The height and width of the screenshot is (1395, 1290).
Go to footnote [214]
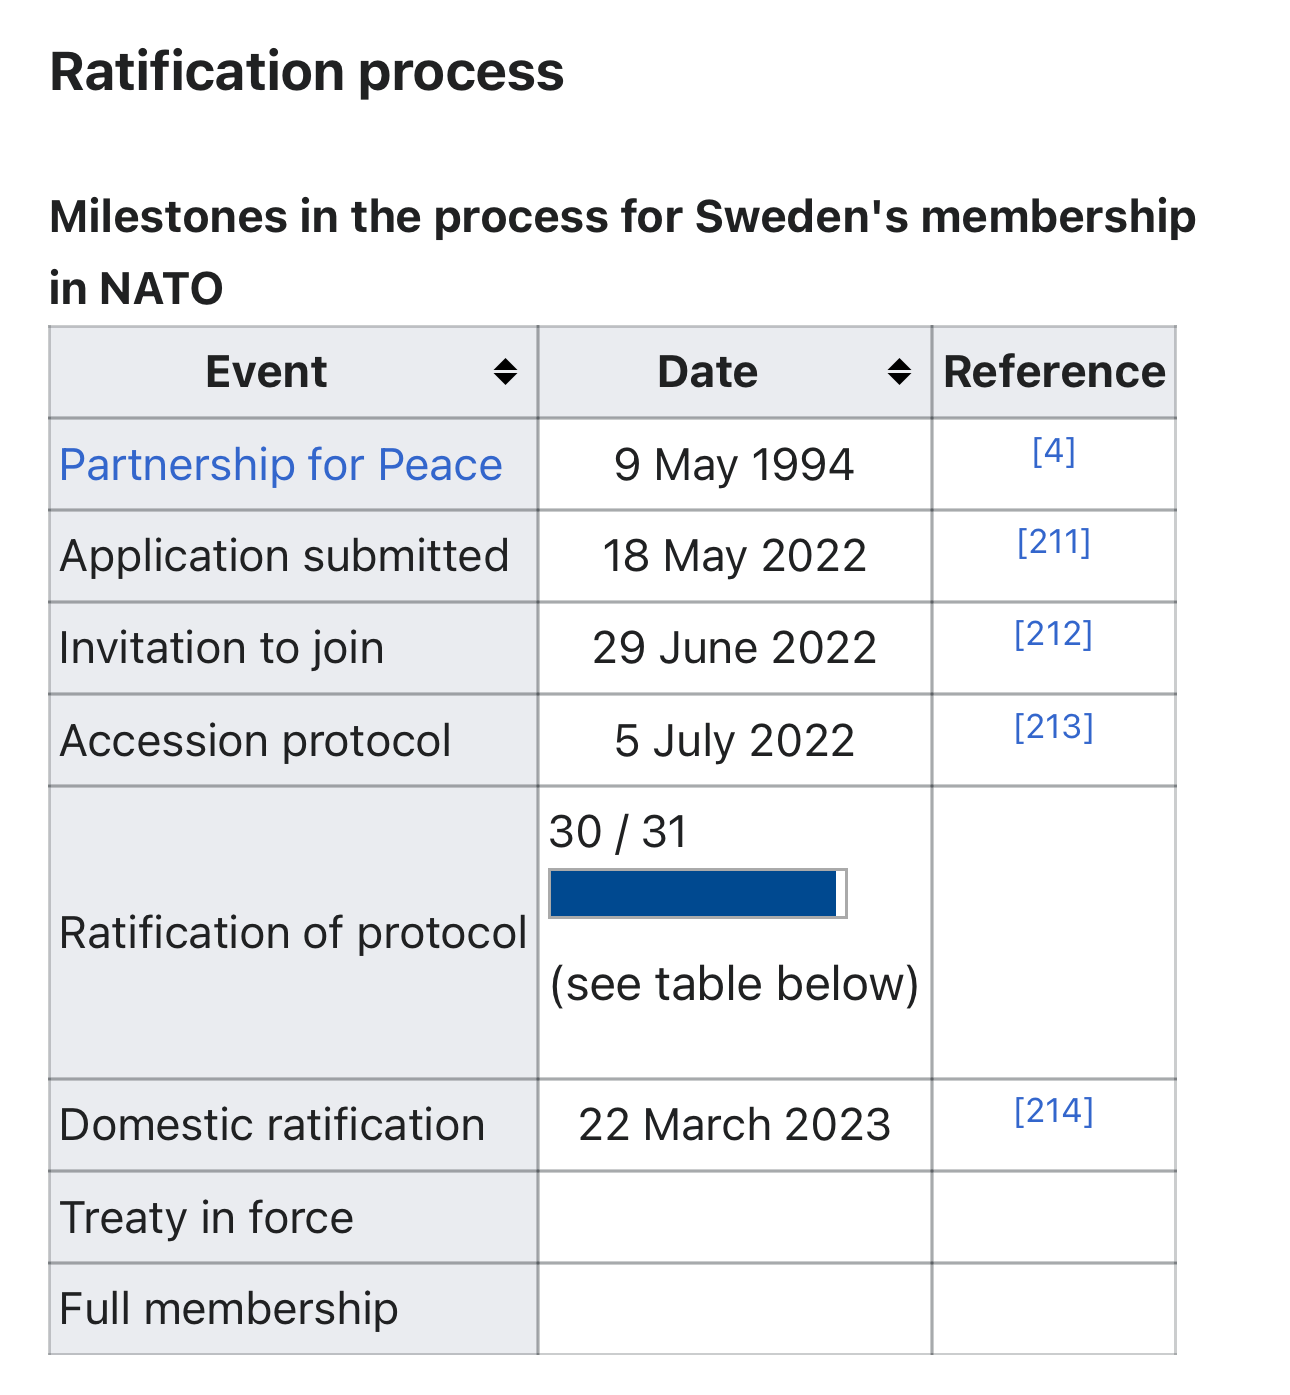point(1053,1110)
